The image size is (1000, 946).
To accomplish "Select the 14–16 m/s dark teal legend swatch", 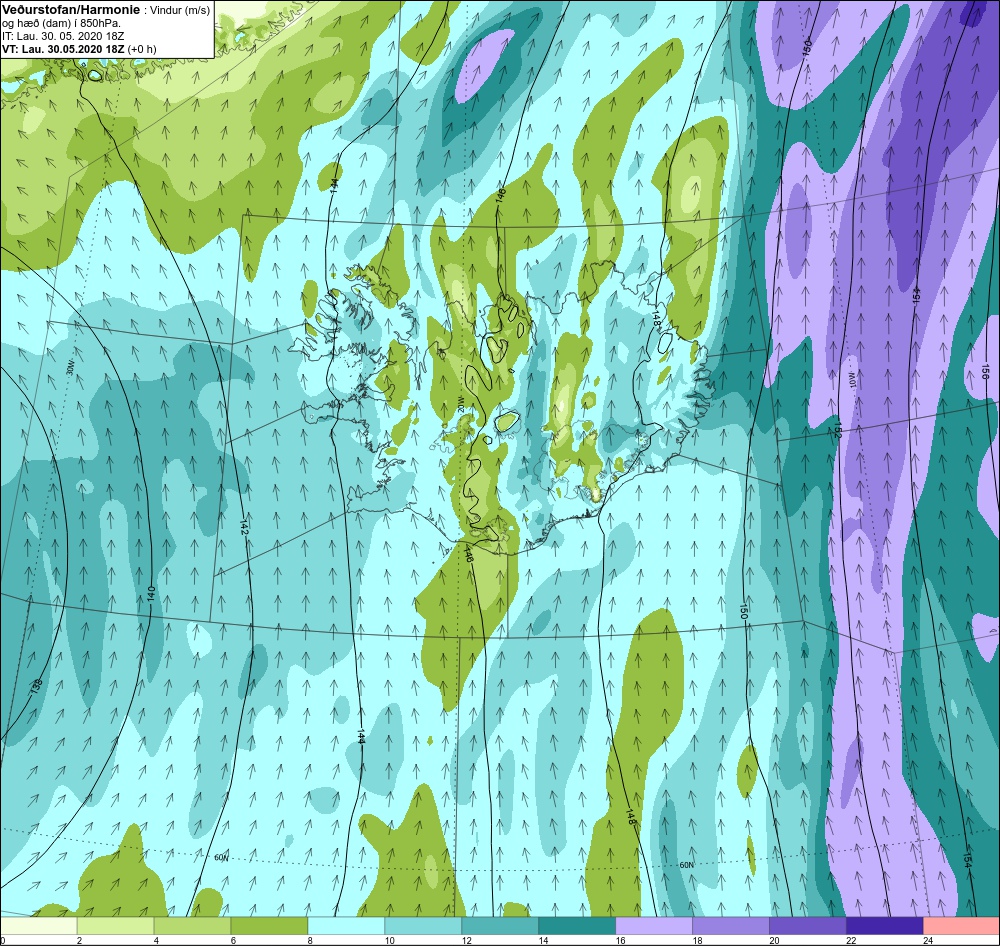I will (577, 925).
